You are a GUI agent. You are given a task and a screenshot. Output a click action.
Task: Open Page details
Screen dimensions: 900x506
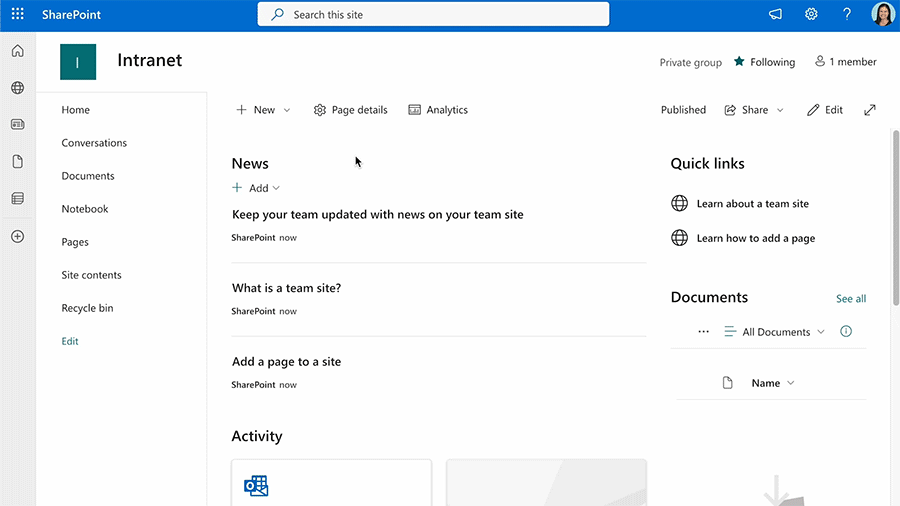point(351,110)
